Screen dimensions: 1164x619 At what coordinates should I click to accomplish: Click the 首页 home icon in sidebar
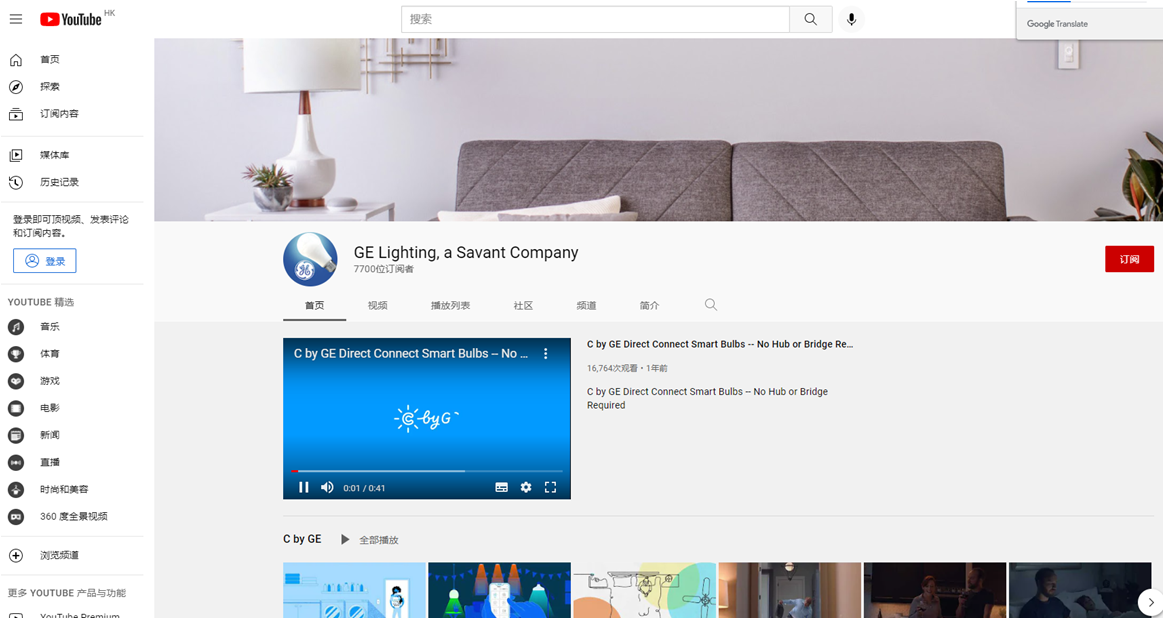pyautogui.click(x=16, y=59)
